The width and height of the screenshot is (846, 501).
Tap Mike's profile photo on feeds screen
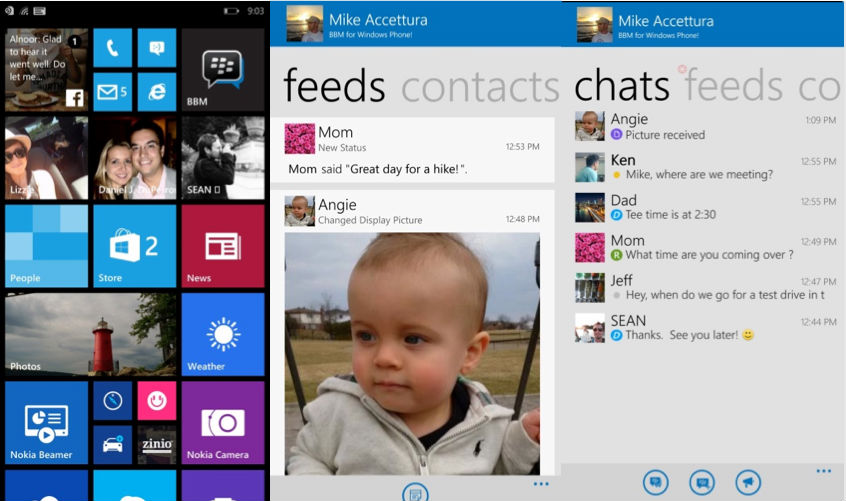pos(305,24)
